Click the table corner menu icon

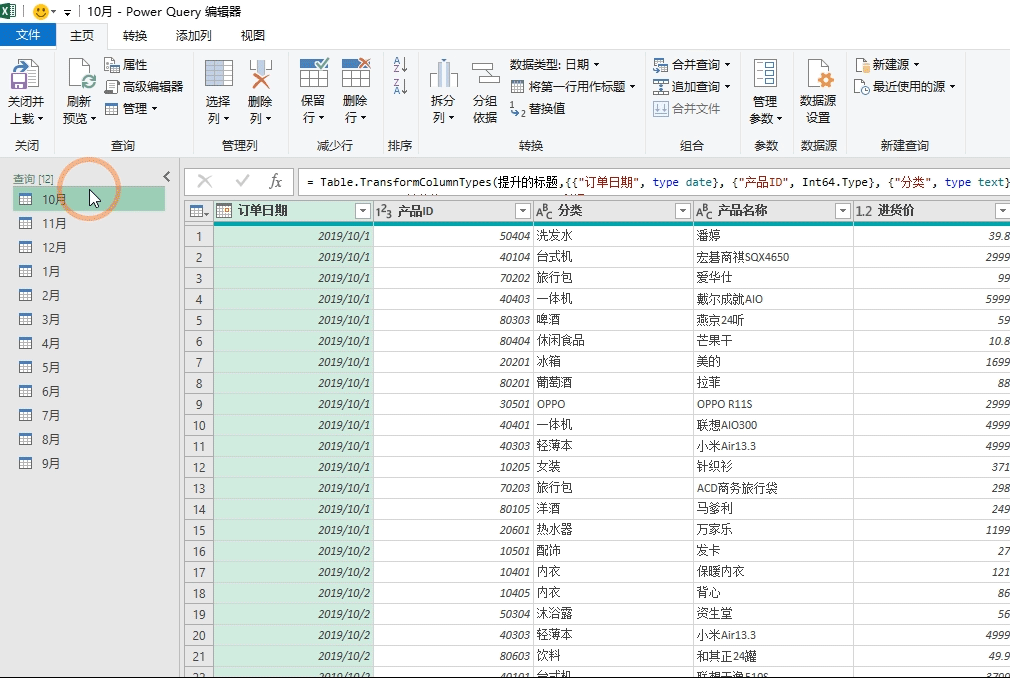click(x=198, y=211)
